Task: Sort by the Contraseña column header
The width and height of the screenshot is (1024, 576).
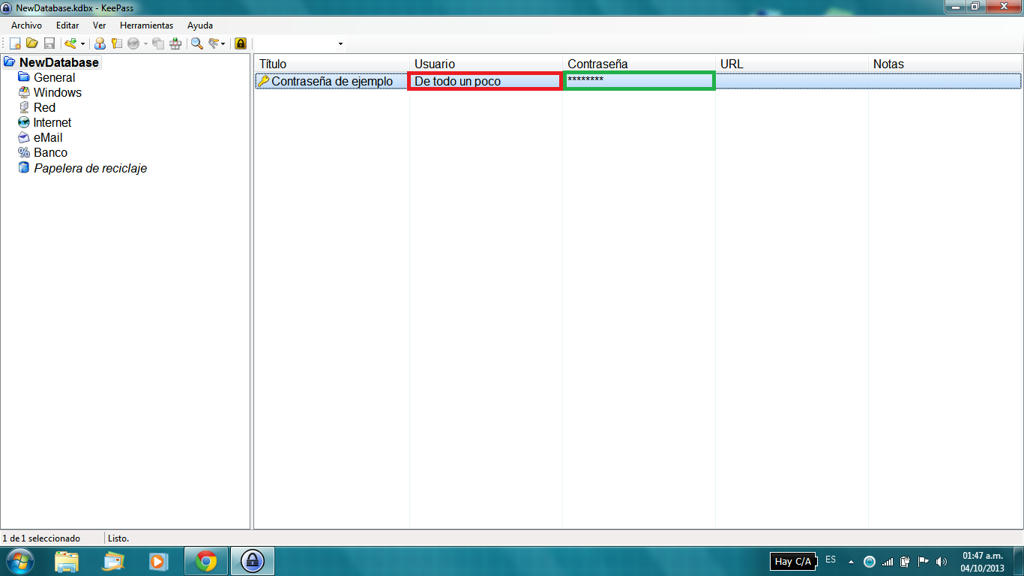Action: click(638, 64)
